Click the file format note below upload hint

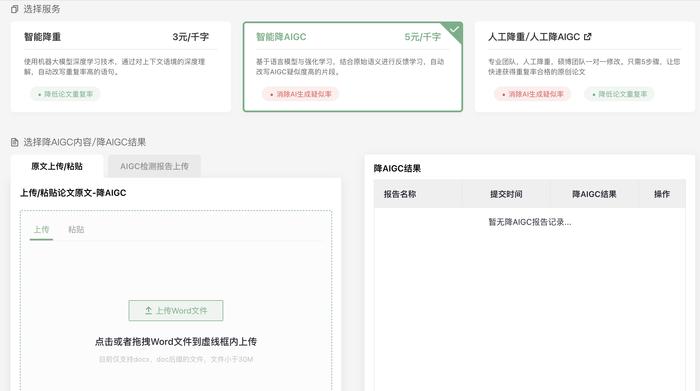click(176, 359)
